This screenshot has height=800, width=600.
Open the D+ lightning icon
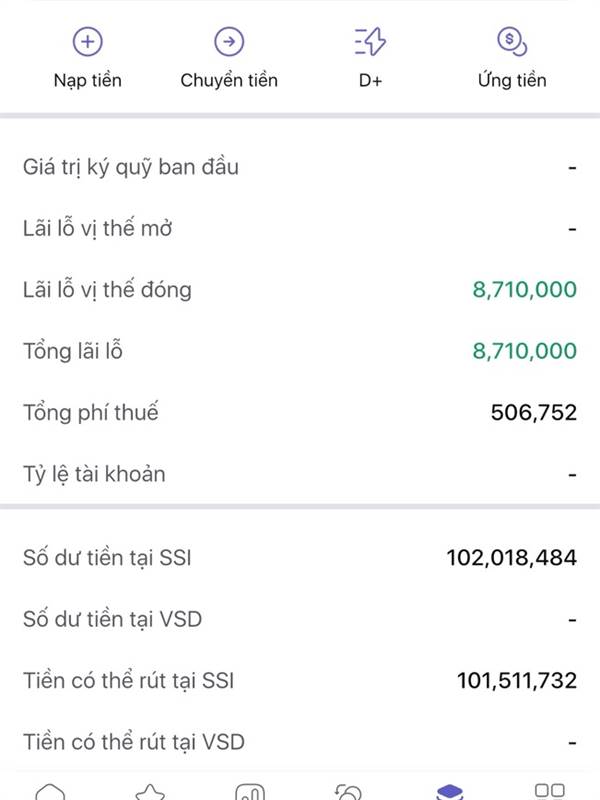[x=370, y=41]
